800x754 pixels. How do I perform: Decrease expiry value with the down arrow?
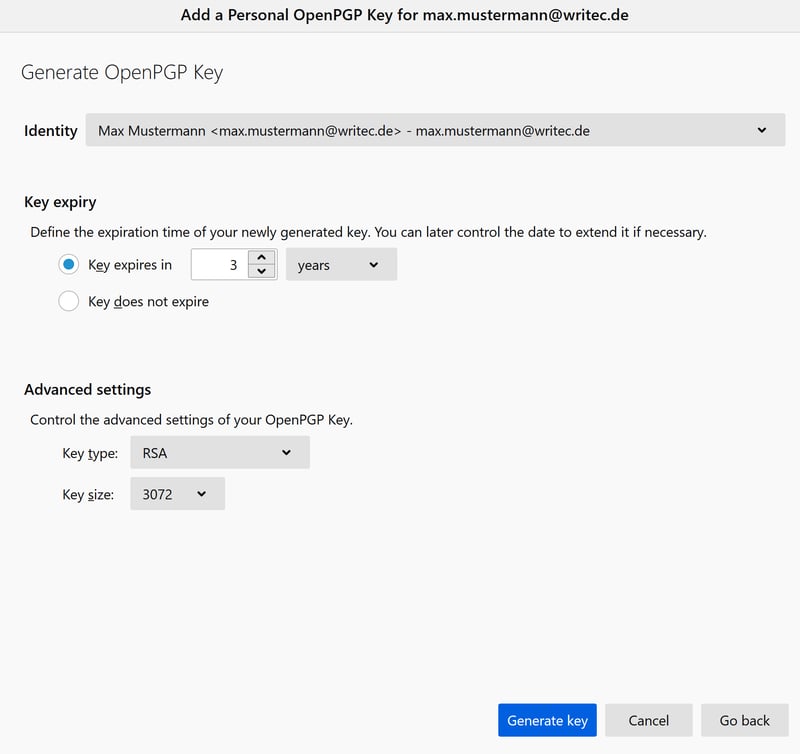point(261,272)
